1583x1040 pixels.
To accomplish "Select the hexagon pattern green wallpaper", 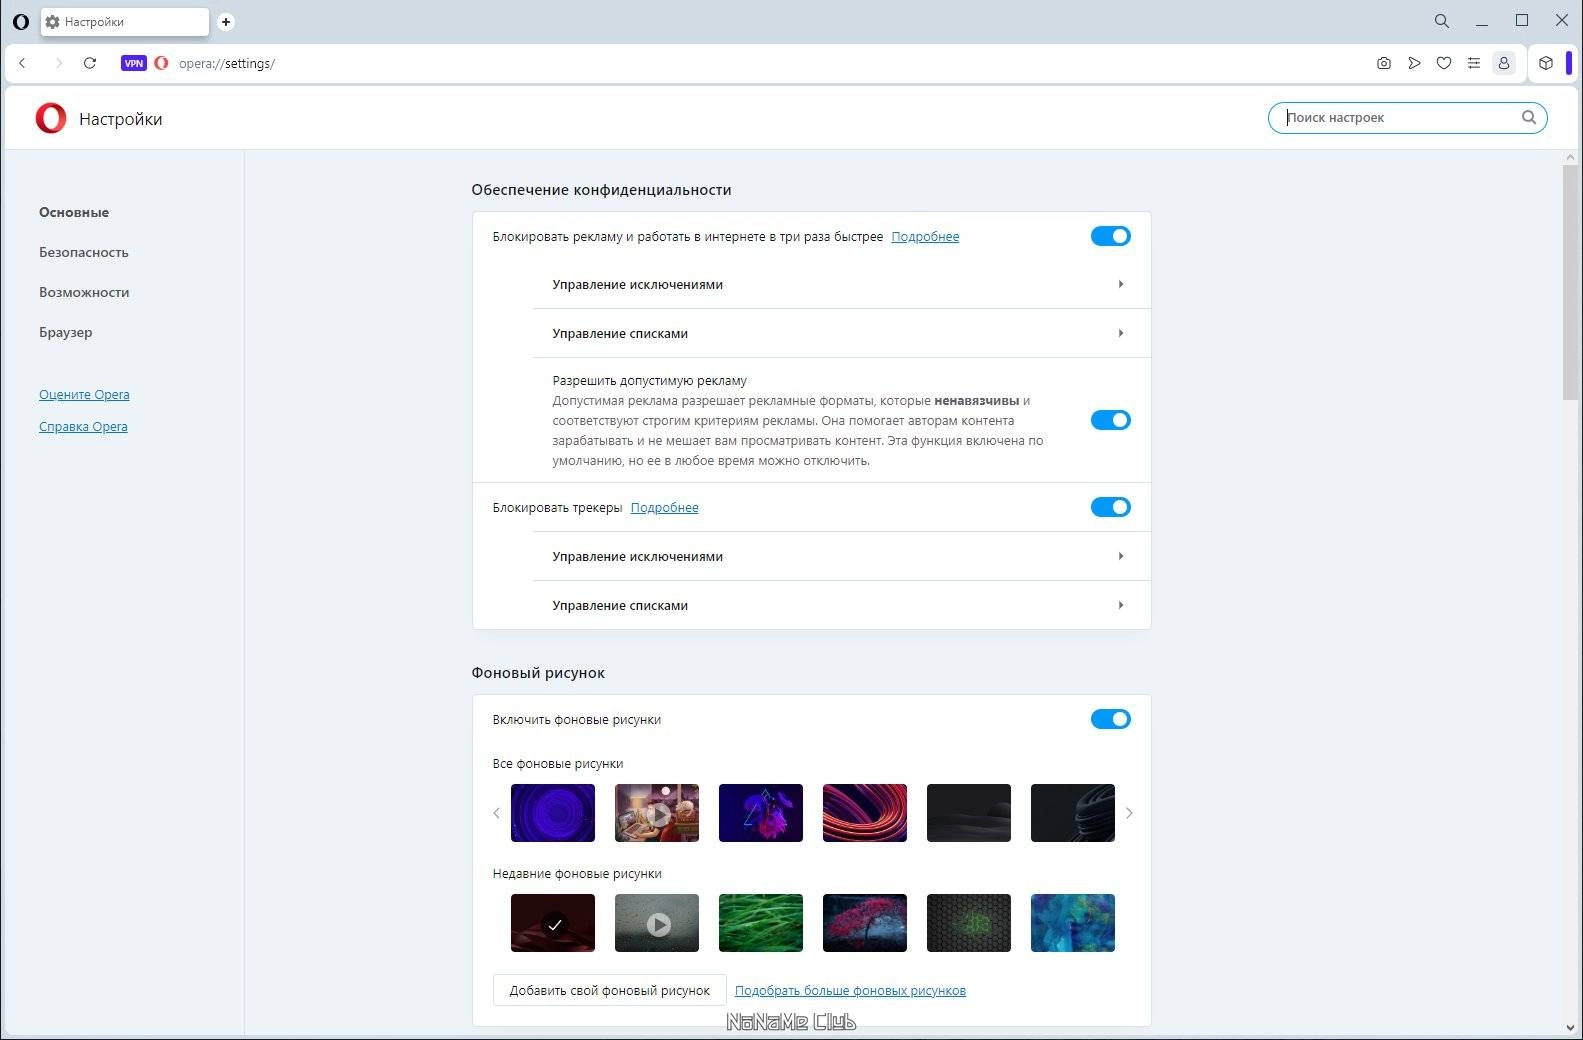I will (969, 923).
